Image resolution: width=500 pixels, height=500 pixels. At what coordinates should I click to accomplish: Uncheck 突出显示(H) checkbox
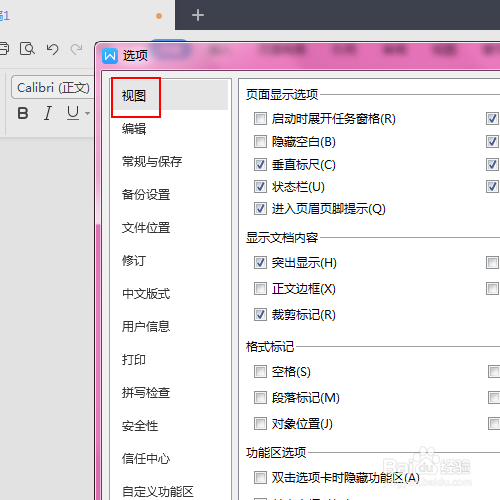tap(260, 263)
